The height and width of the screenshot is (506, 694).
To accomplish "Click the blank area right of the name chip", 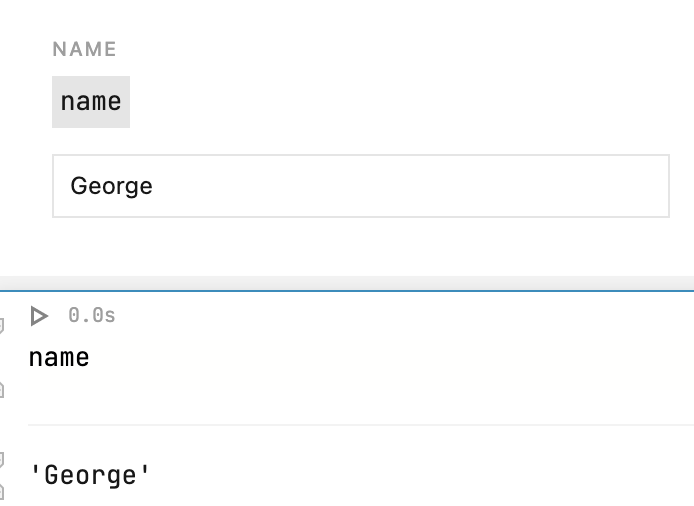I will (x=400, y=102).
